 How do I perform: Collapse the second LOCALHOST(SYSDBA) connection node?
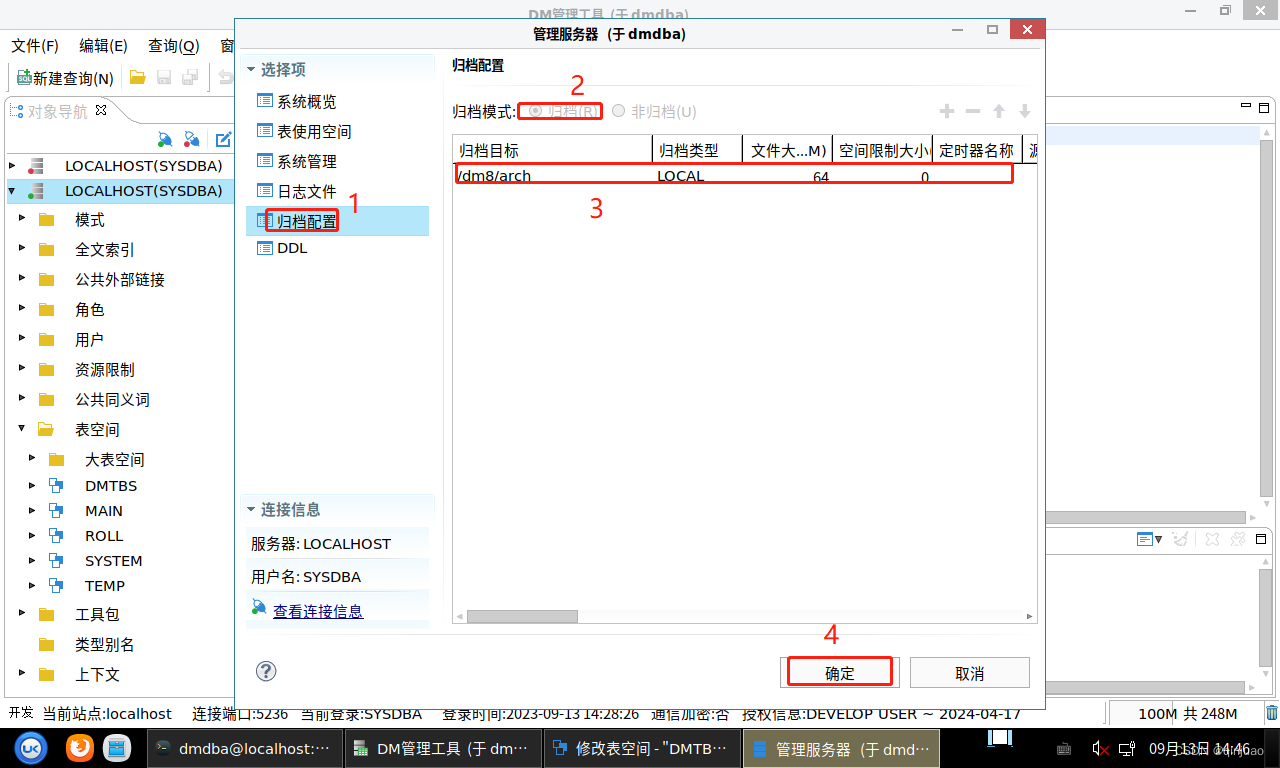(x=12, y=190)
